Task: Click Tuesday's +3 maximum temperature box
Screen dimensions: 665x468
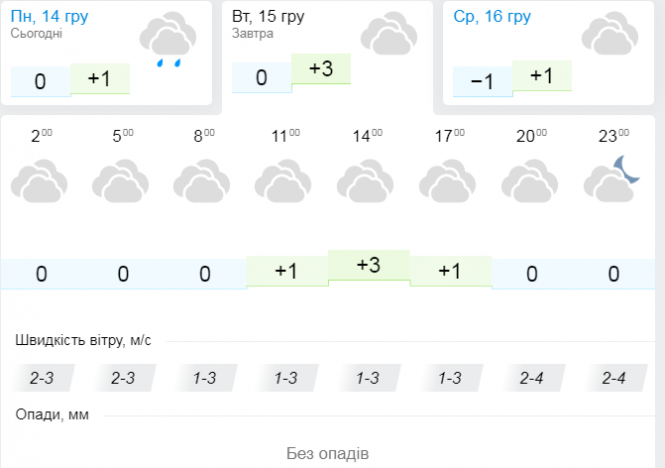Action: [x=320, y=69]
